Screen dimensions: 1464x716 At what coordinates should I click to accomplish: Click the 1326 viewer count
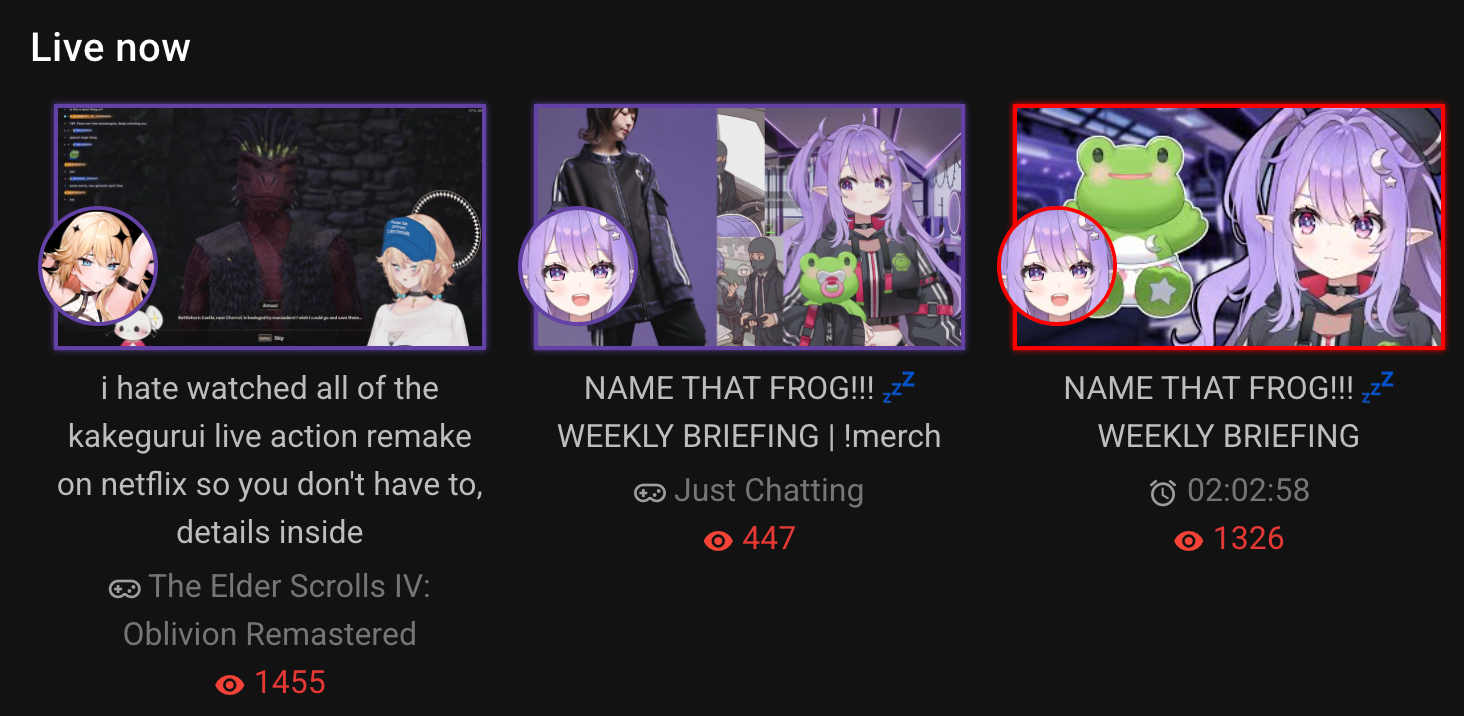[1248, 539]
